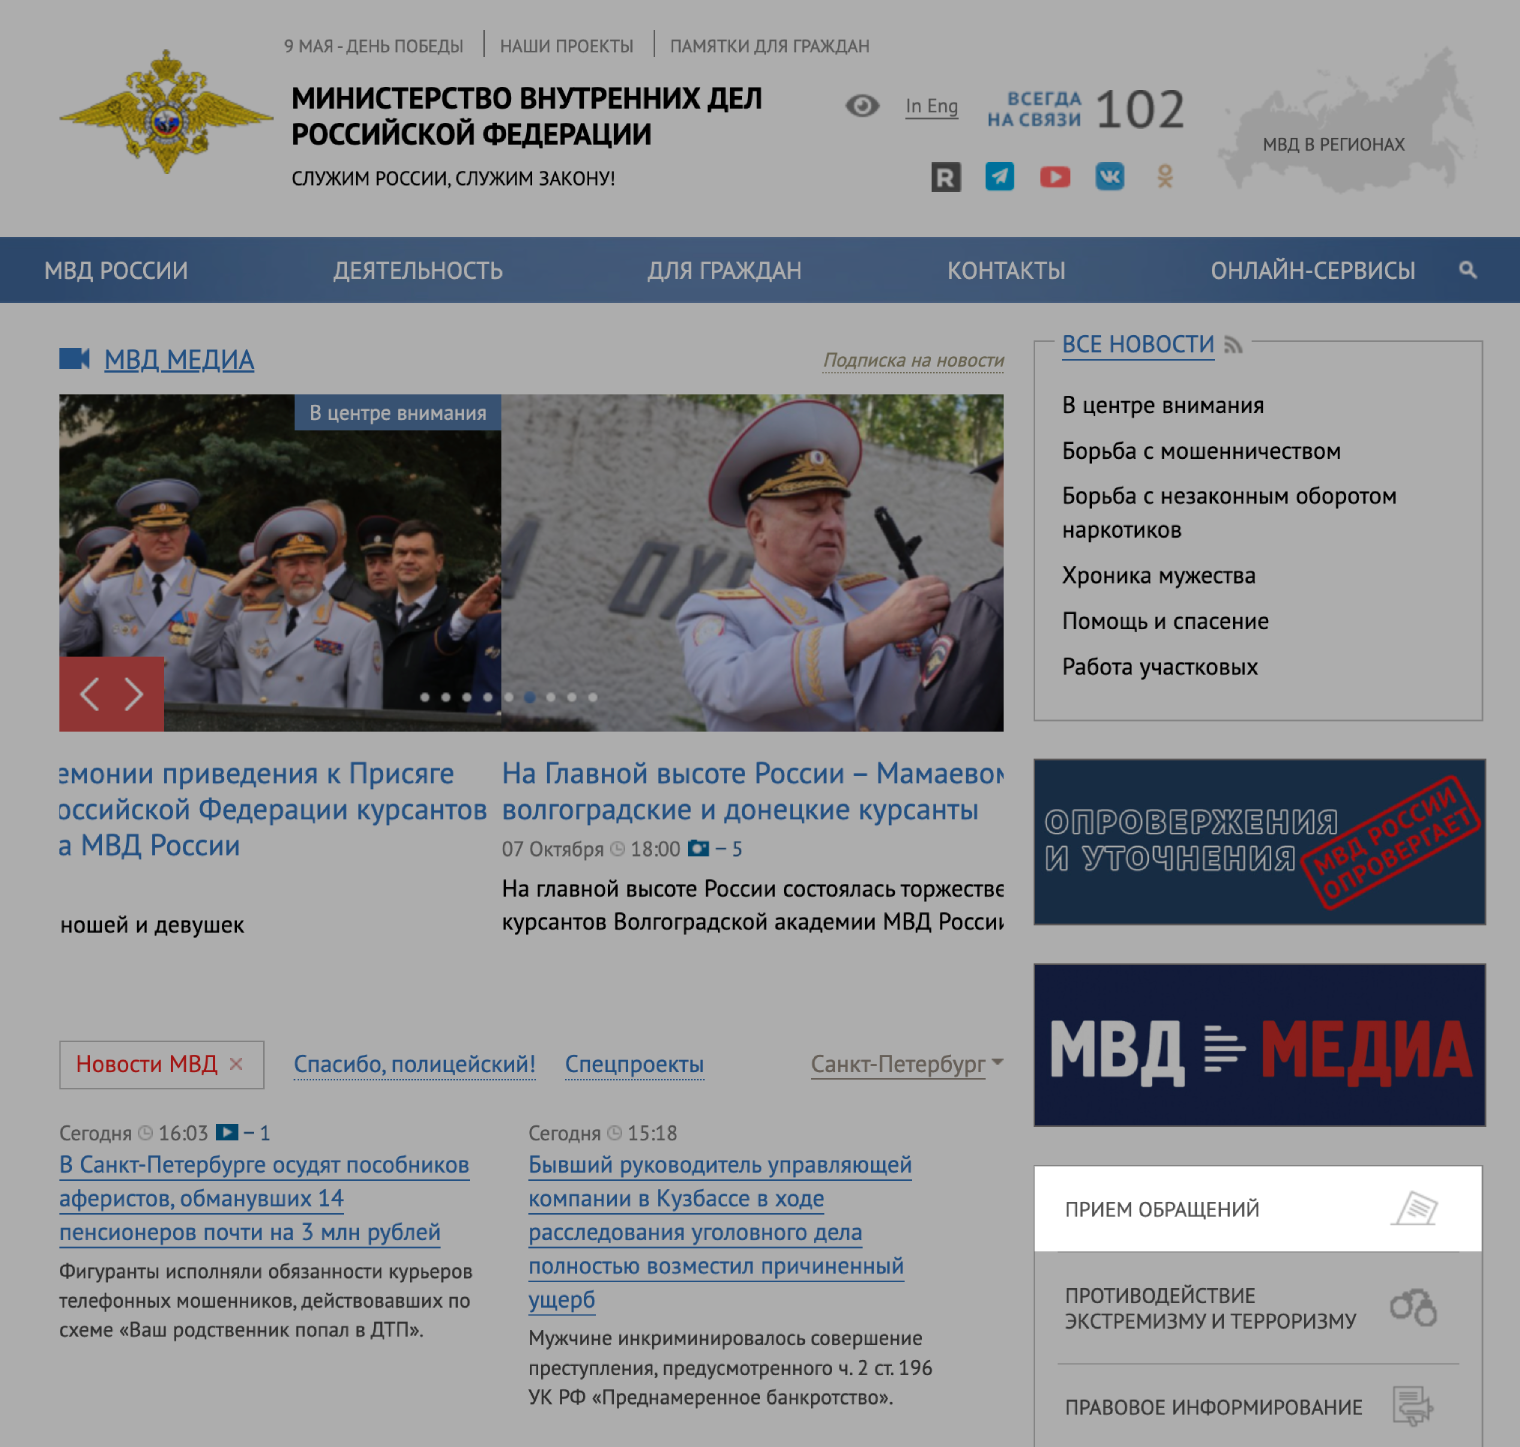Expand the Санкт-Петербург region dropdown
Viewport: 1520px width, 1447px height.
pos(906,1064)
